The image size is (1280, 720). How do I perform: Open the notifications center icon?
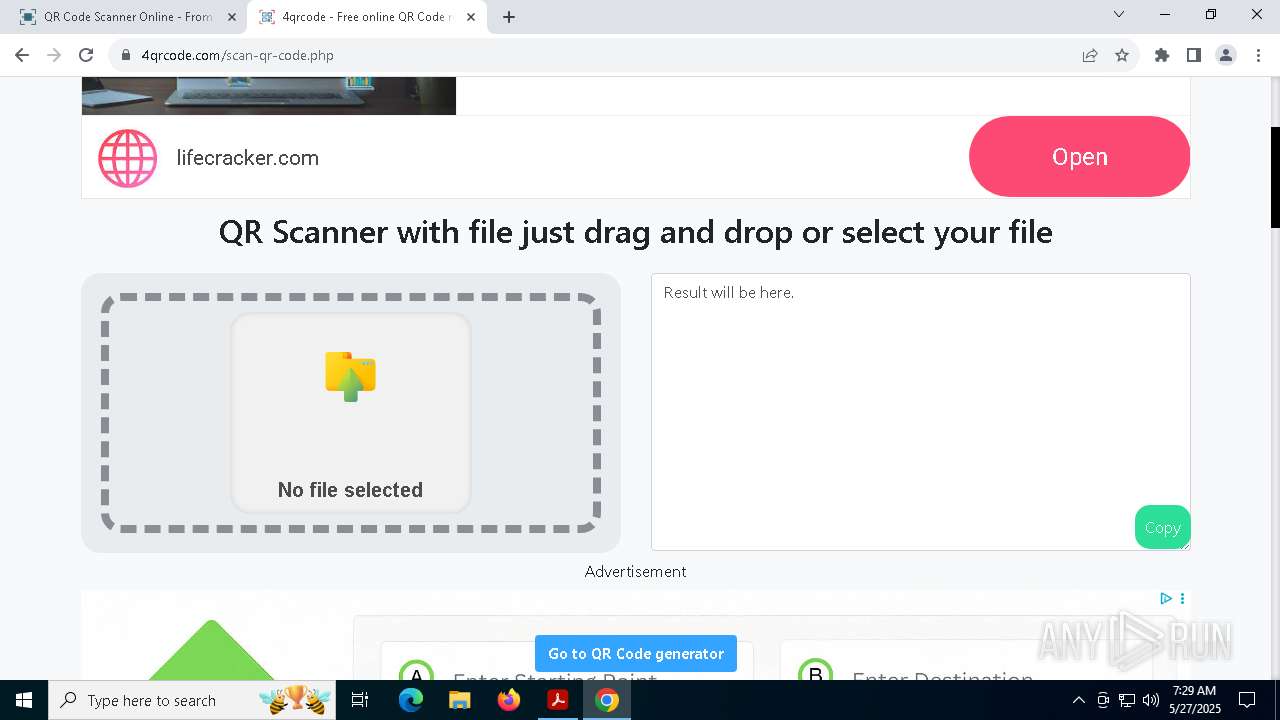click(1247, 700)
